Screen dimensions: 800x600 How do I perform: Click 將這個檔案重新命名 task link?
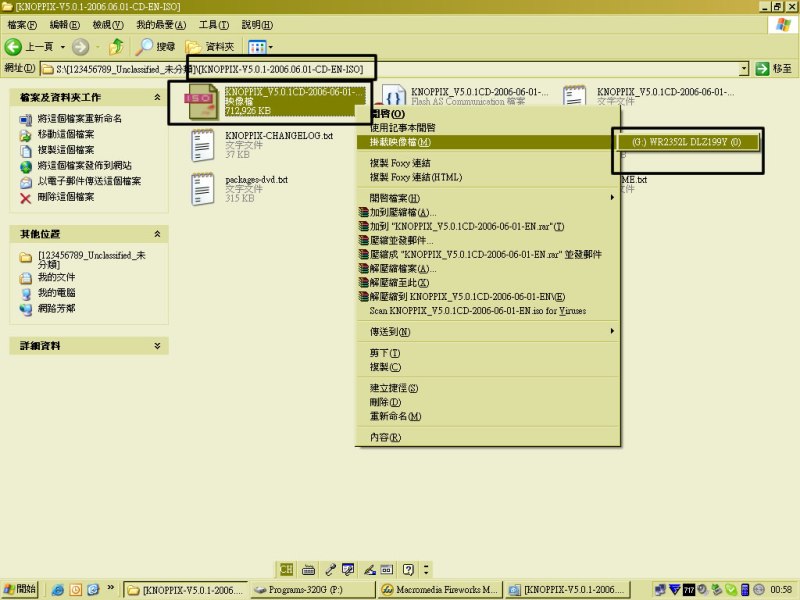pos(80,118)
